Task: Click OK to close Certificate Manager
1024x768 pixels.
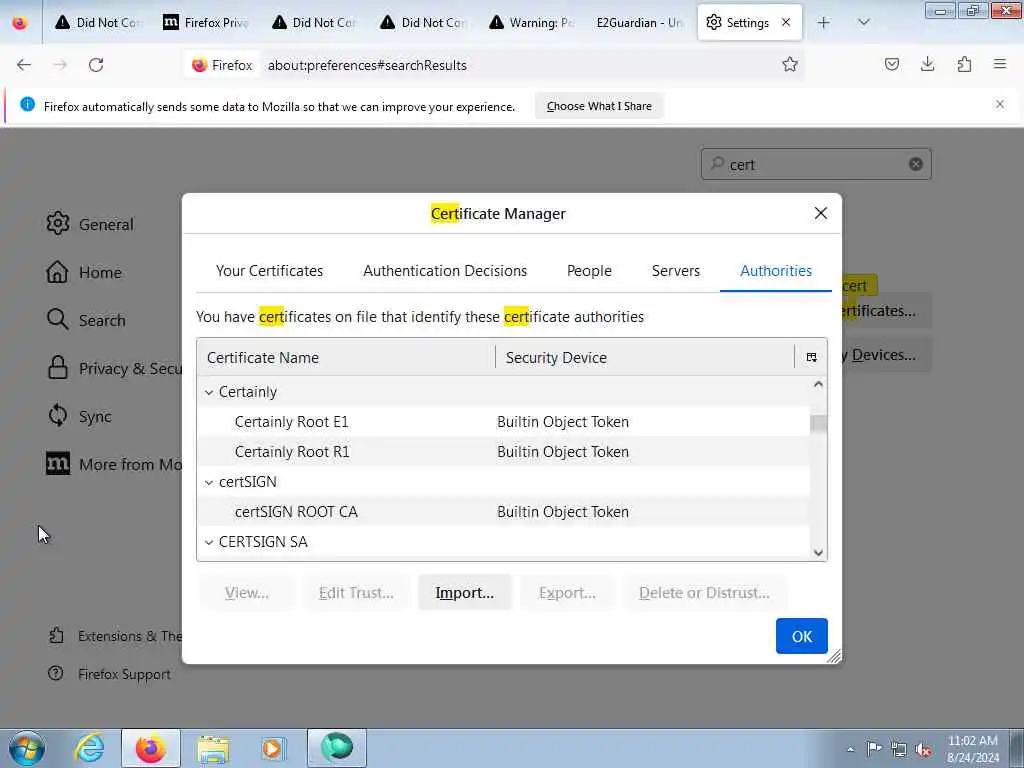Action: point(801,636)
